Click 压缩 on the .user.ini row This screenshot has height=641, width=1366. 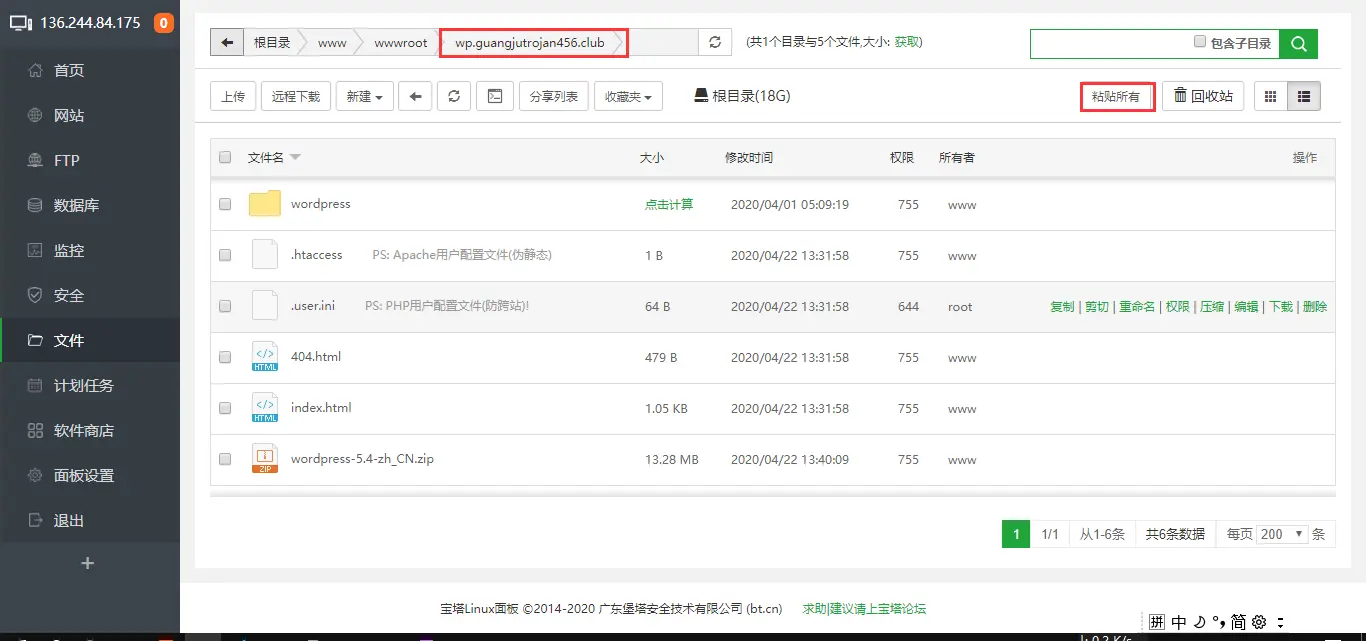[x=1212, y=307]
